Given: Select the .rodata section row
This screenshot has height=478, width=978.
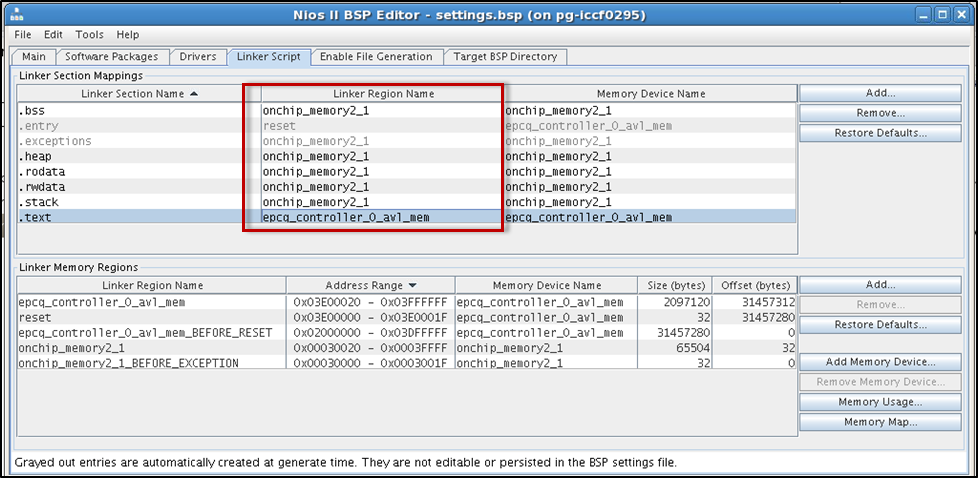Looking at the screenshot, I should pos(407,172).
